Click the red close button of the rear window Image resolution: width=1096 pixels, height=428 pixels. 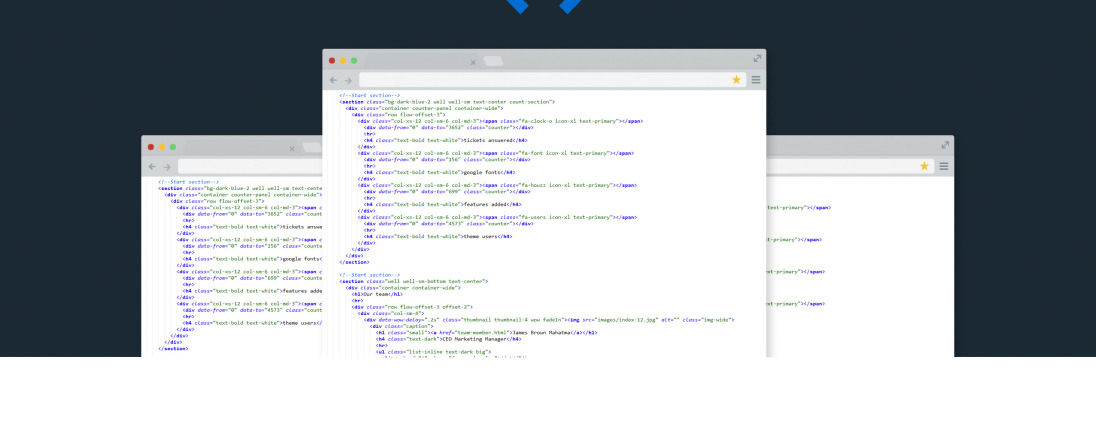[x=149, y=147]
